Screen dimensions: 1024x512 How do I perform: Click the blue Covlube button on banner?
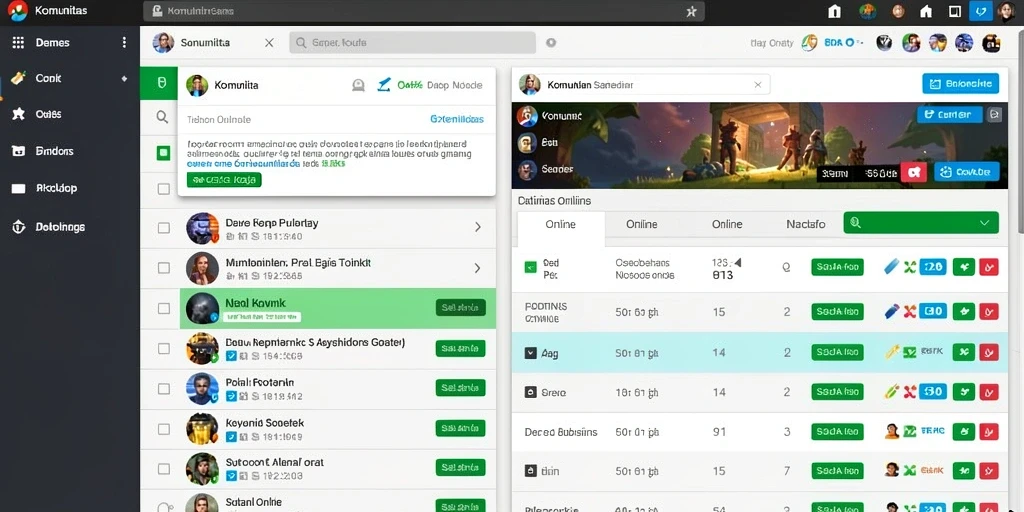[x=967, y=172]
